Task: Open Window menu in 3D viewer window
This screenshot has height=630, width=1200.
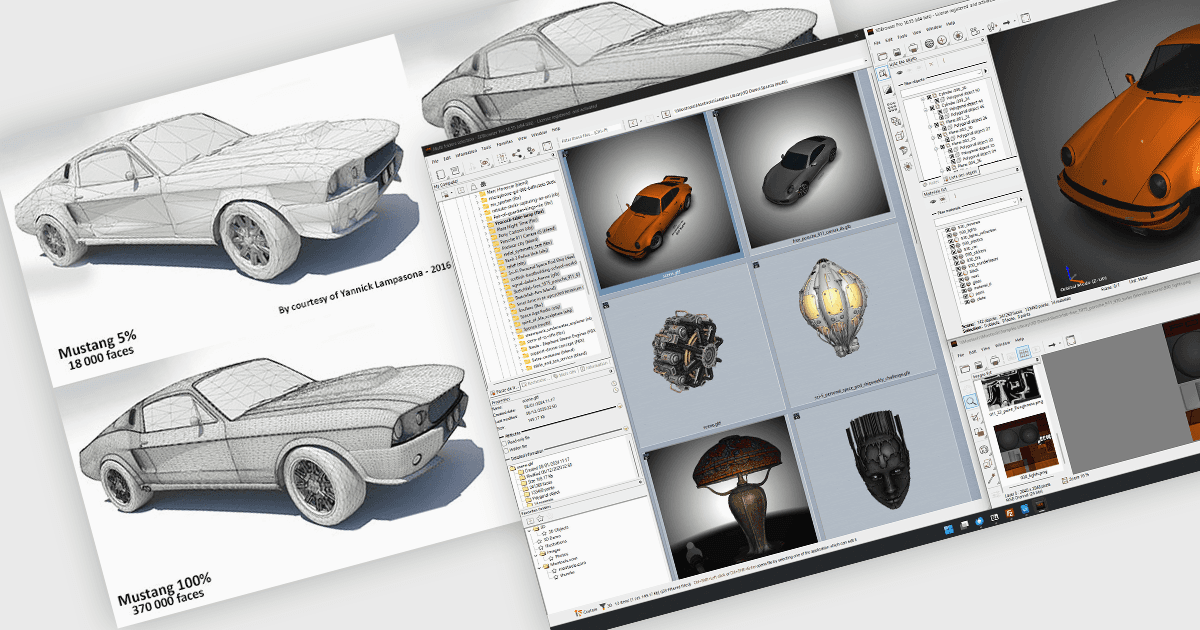Action: click(x=933, y=28)
